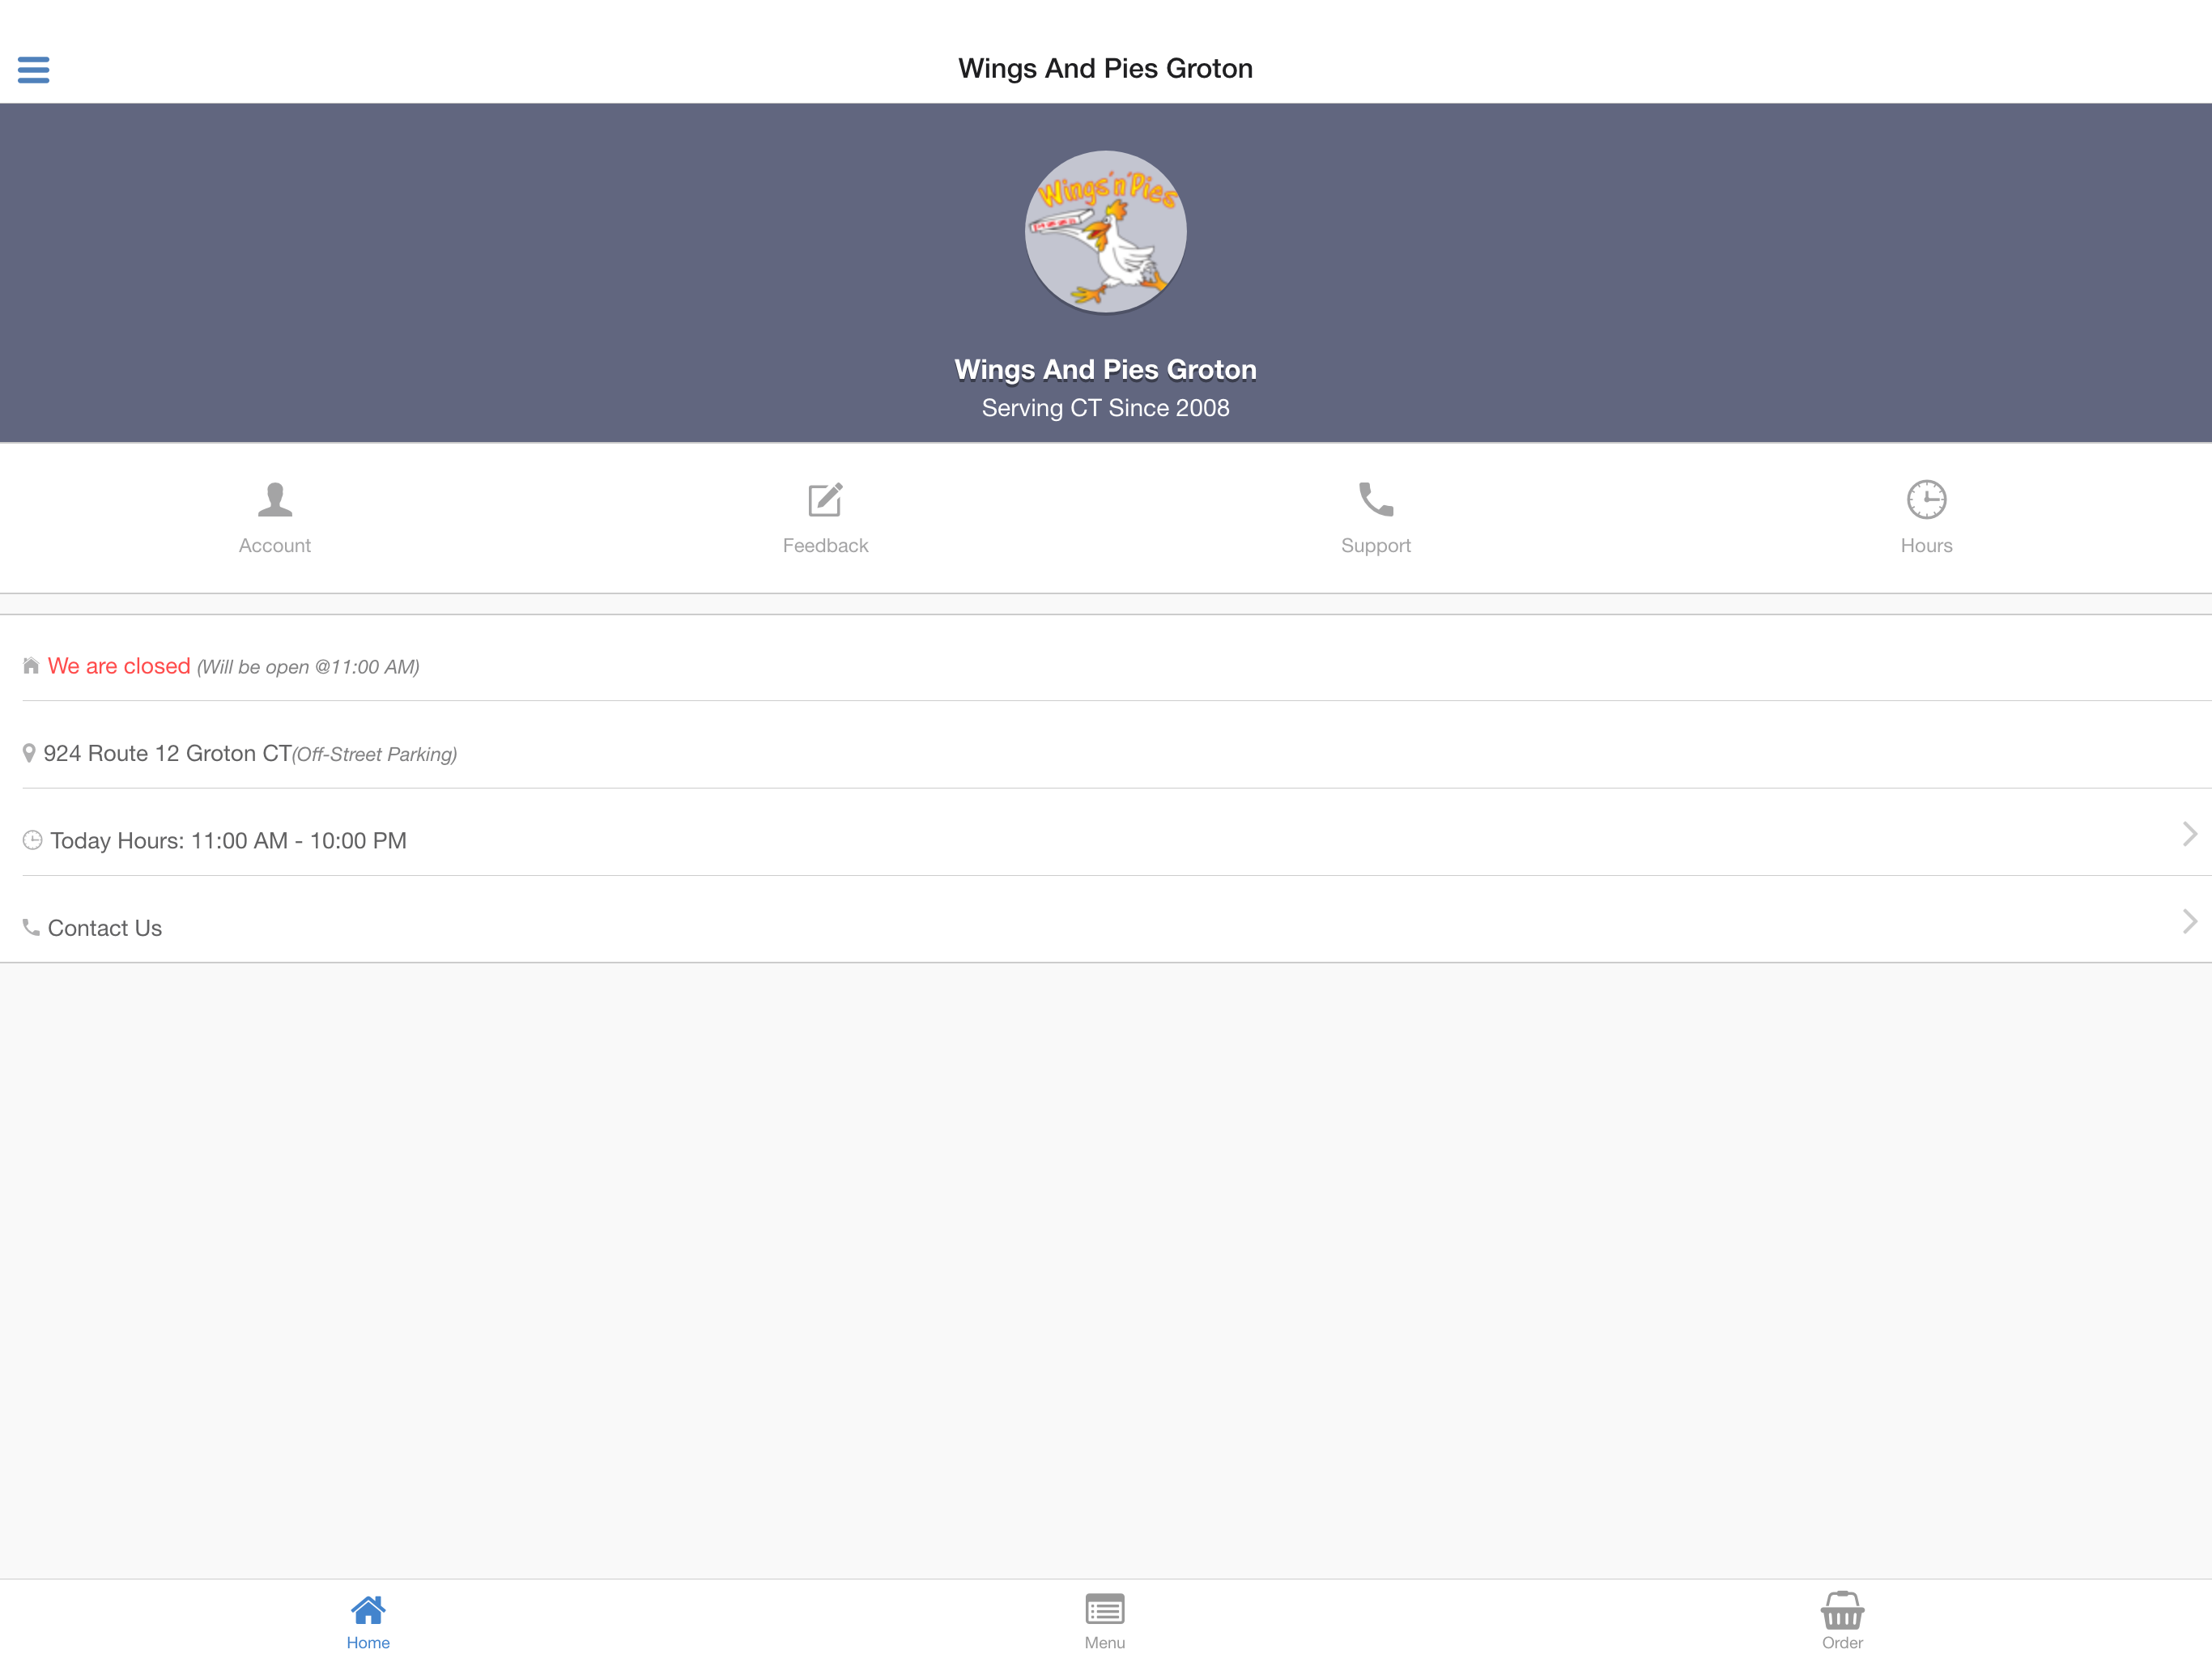Select the Off-Street Parking note
The height and width of the screenshot is (1658, 2212).
(x=375, y=754)
